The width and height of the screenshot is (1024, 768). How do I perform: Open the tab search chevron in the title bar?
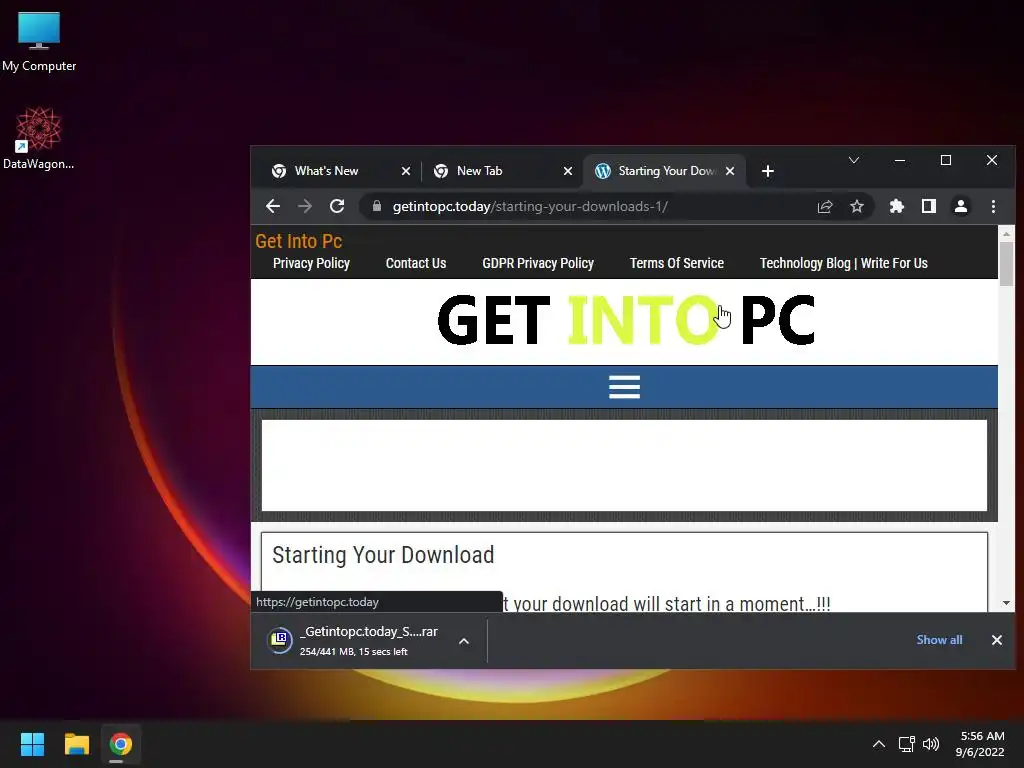[854, 160]
